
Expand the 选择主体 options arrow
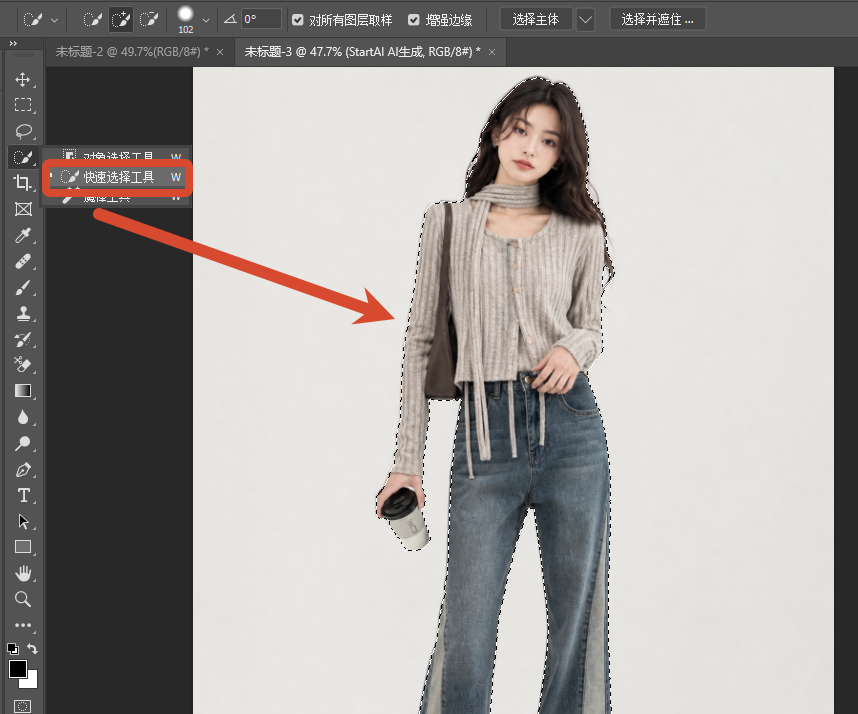[x=585, y=20]
